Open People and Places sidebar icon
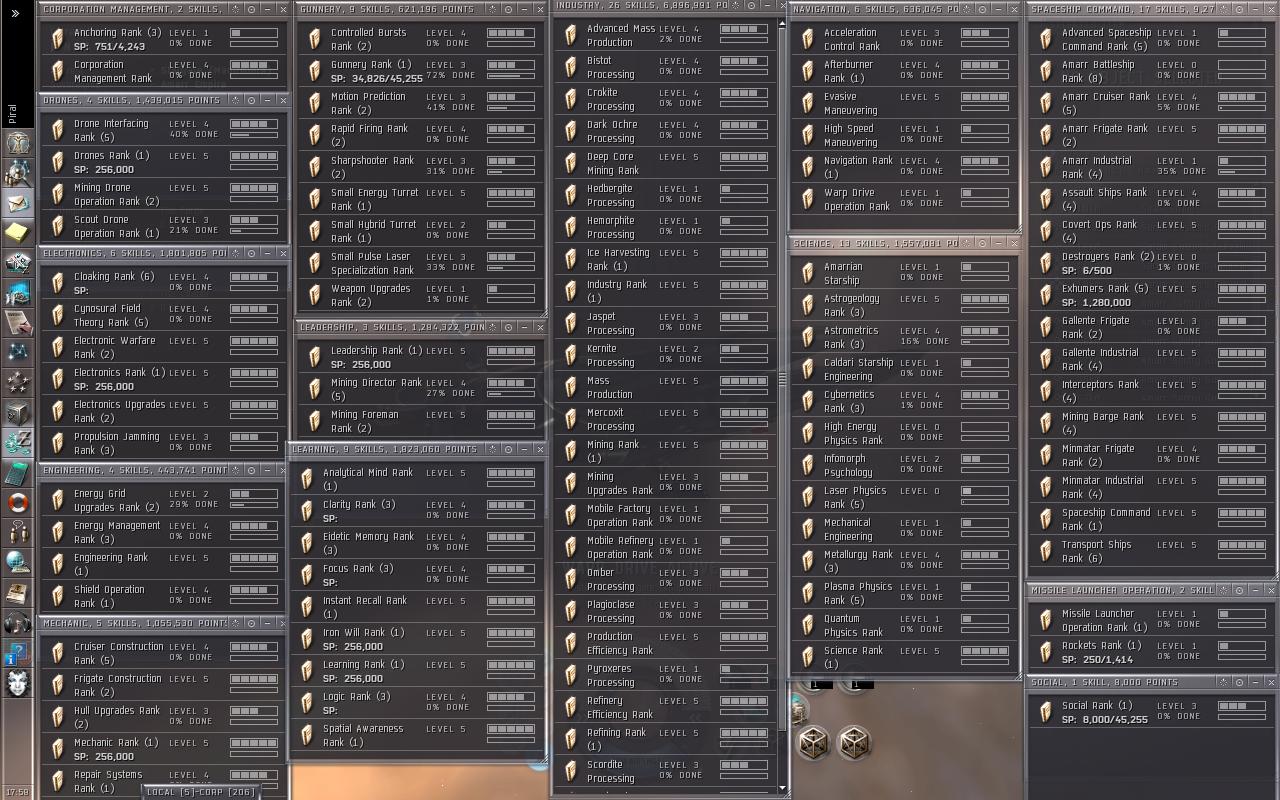The width and height of the screenshot is (1280, 800). click(18, 173)
